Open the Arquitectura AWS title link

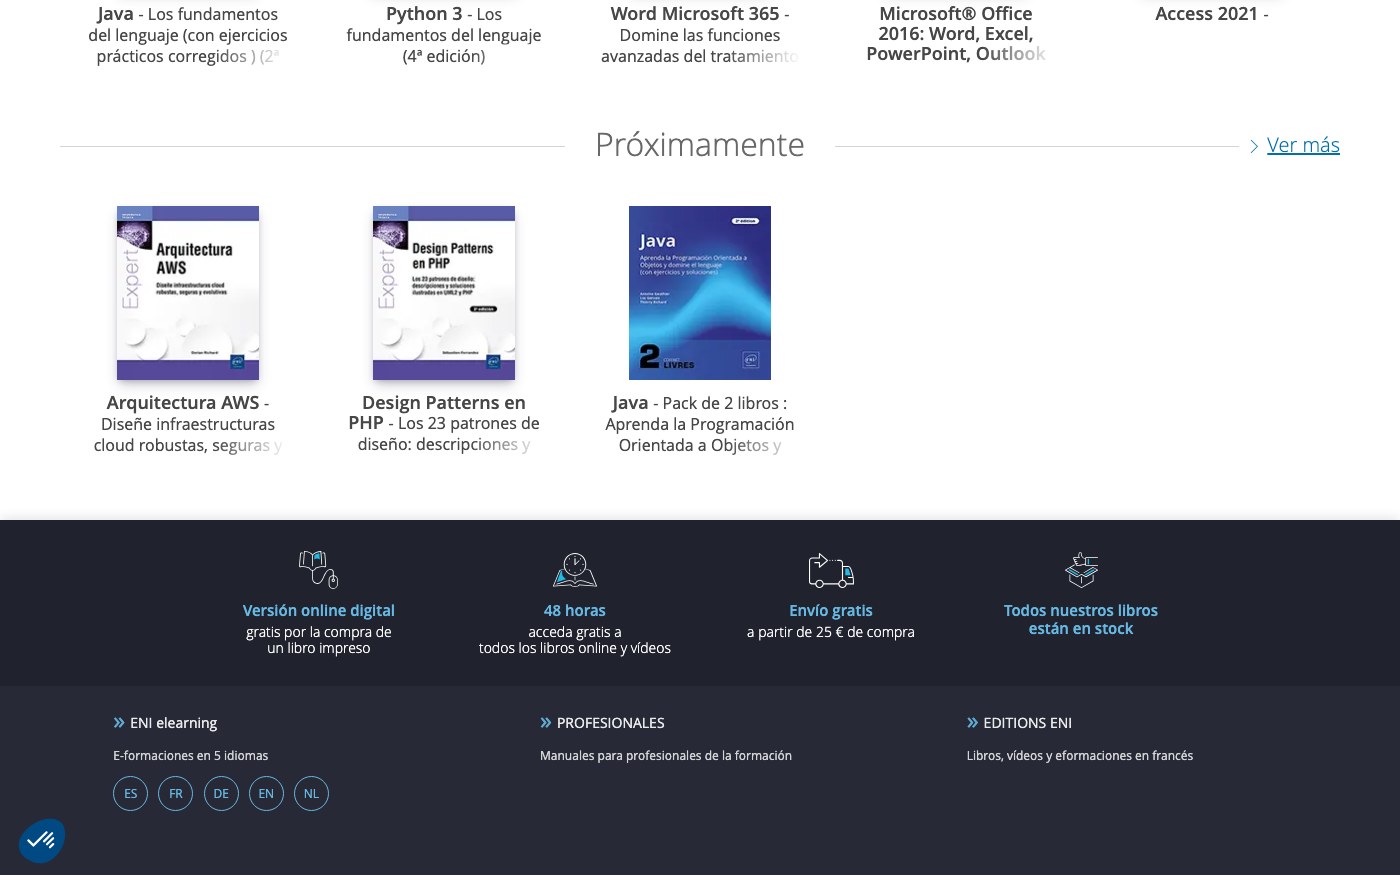click(x=188, y=424)
